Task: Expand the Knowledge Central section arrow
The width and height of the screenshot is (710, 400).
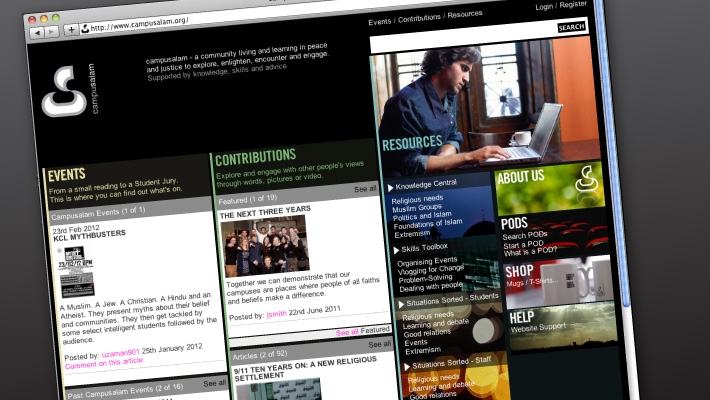Action: pyautogui.click(x=390, y=188)
